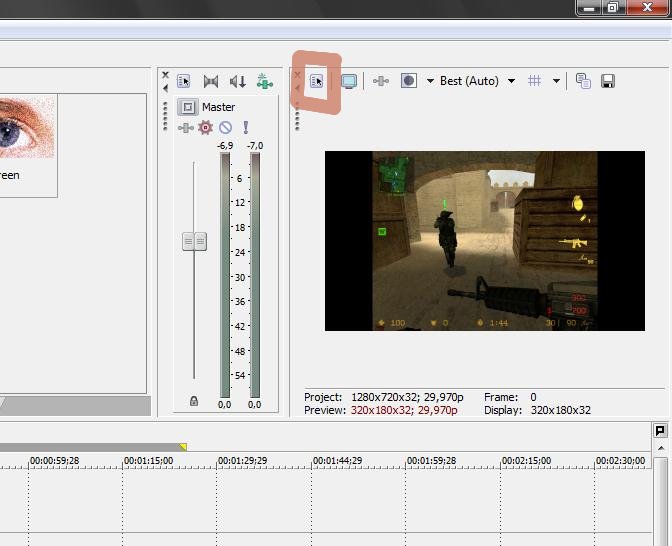Open Insert Bus green plugin icon

(x=264, y=81)
